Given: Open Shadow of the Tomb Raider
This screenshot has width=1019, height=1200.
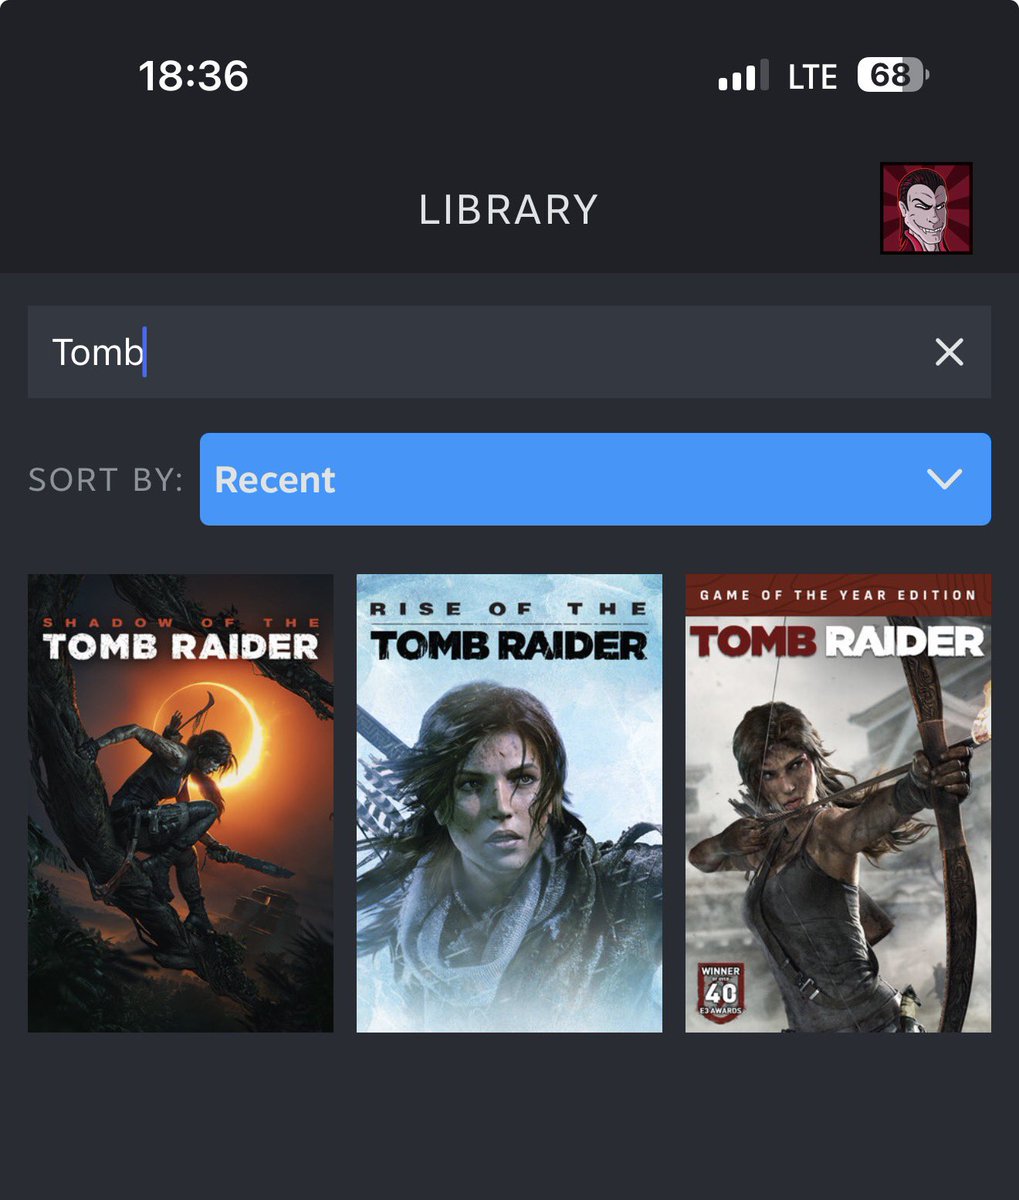Looking at the screenshot, I should pos(180,803).
